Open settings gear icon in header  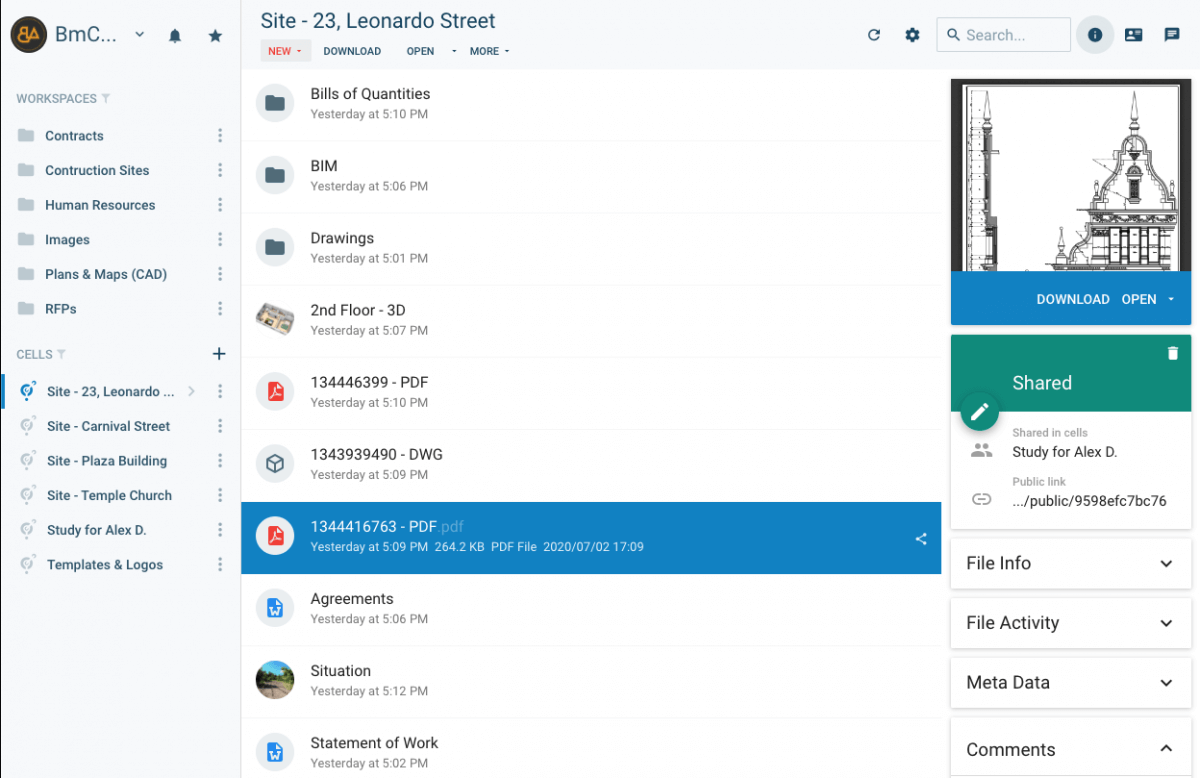tap(912, 35)
